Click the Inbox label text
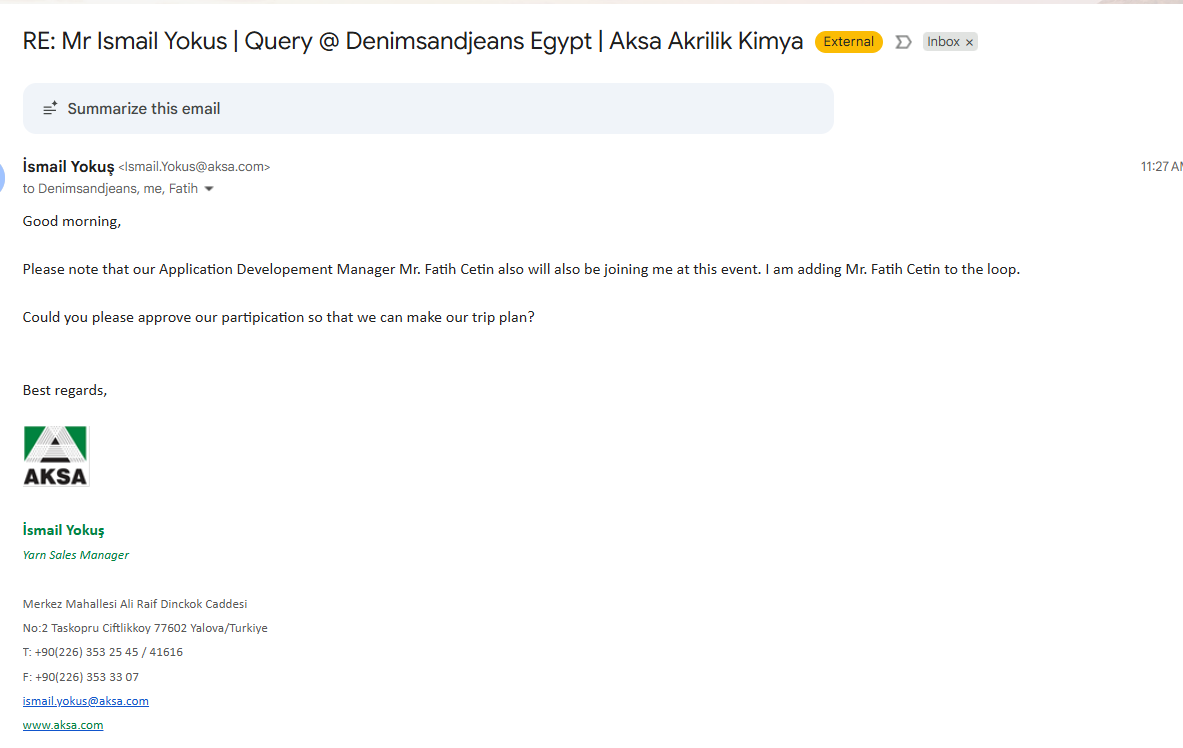This screenshot has width=1183, height=748. point(943,42)
